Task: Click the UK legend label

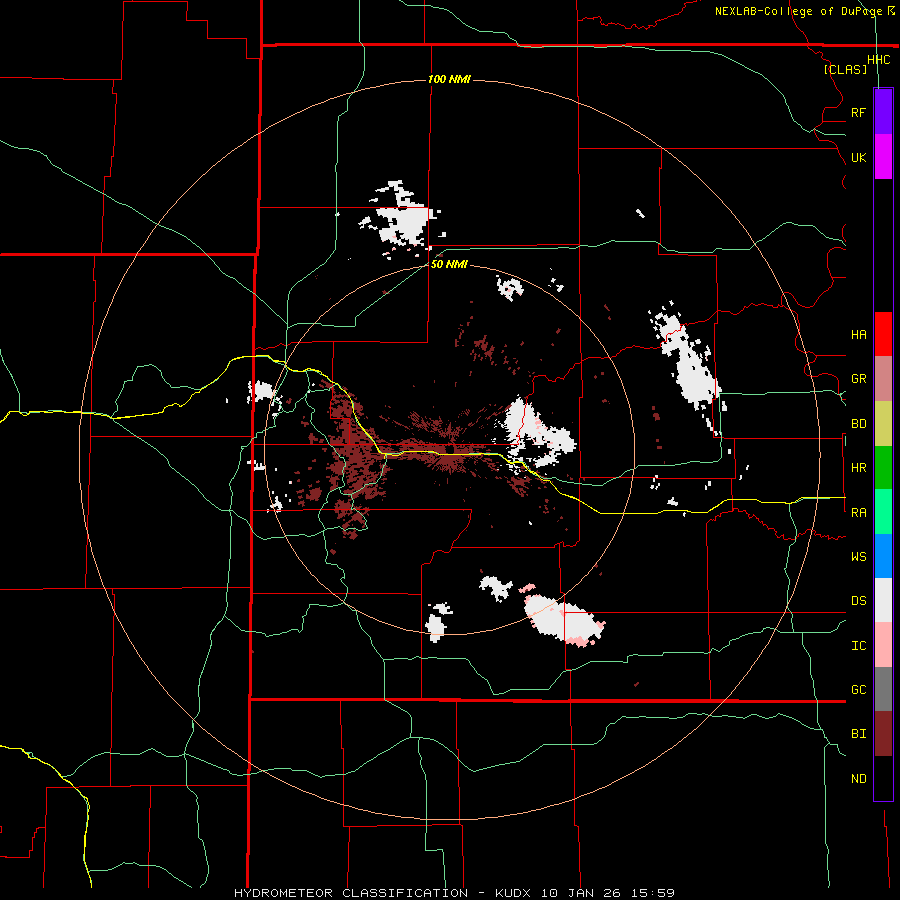Action: pyautogui.click(x=858, y=157)
